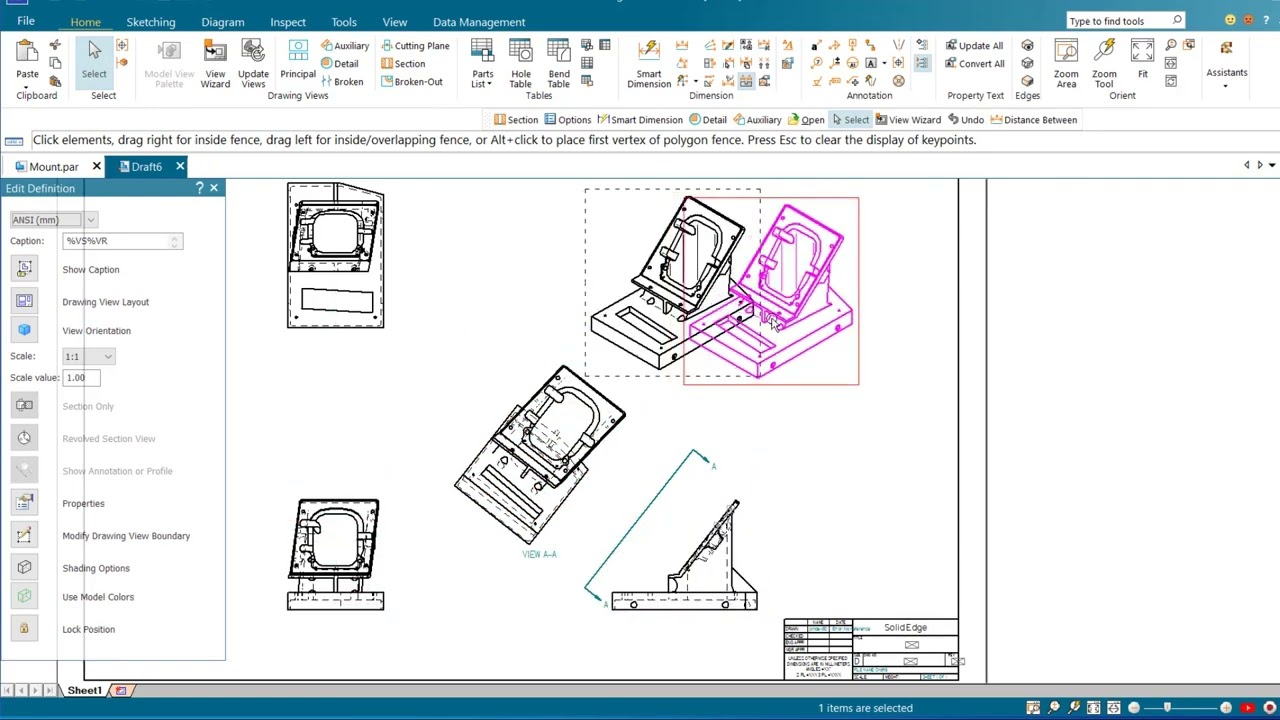Close the Draft6 document tab

[180, 167]
